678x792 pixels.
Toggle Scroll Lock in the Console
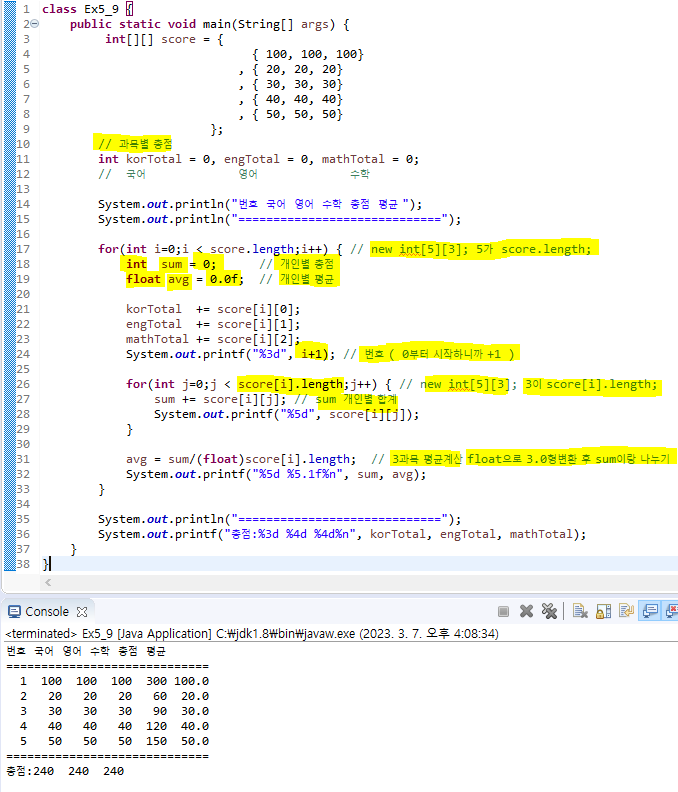603,612
